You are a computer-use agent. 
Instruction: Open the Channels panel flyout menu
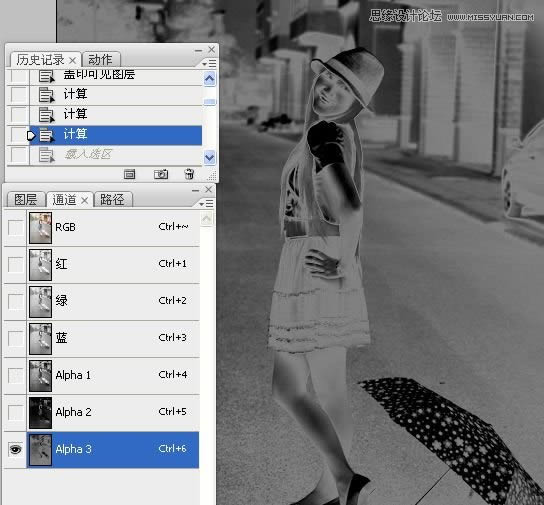[x=207, y=204]
